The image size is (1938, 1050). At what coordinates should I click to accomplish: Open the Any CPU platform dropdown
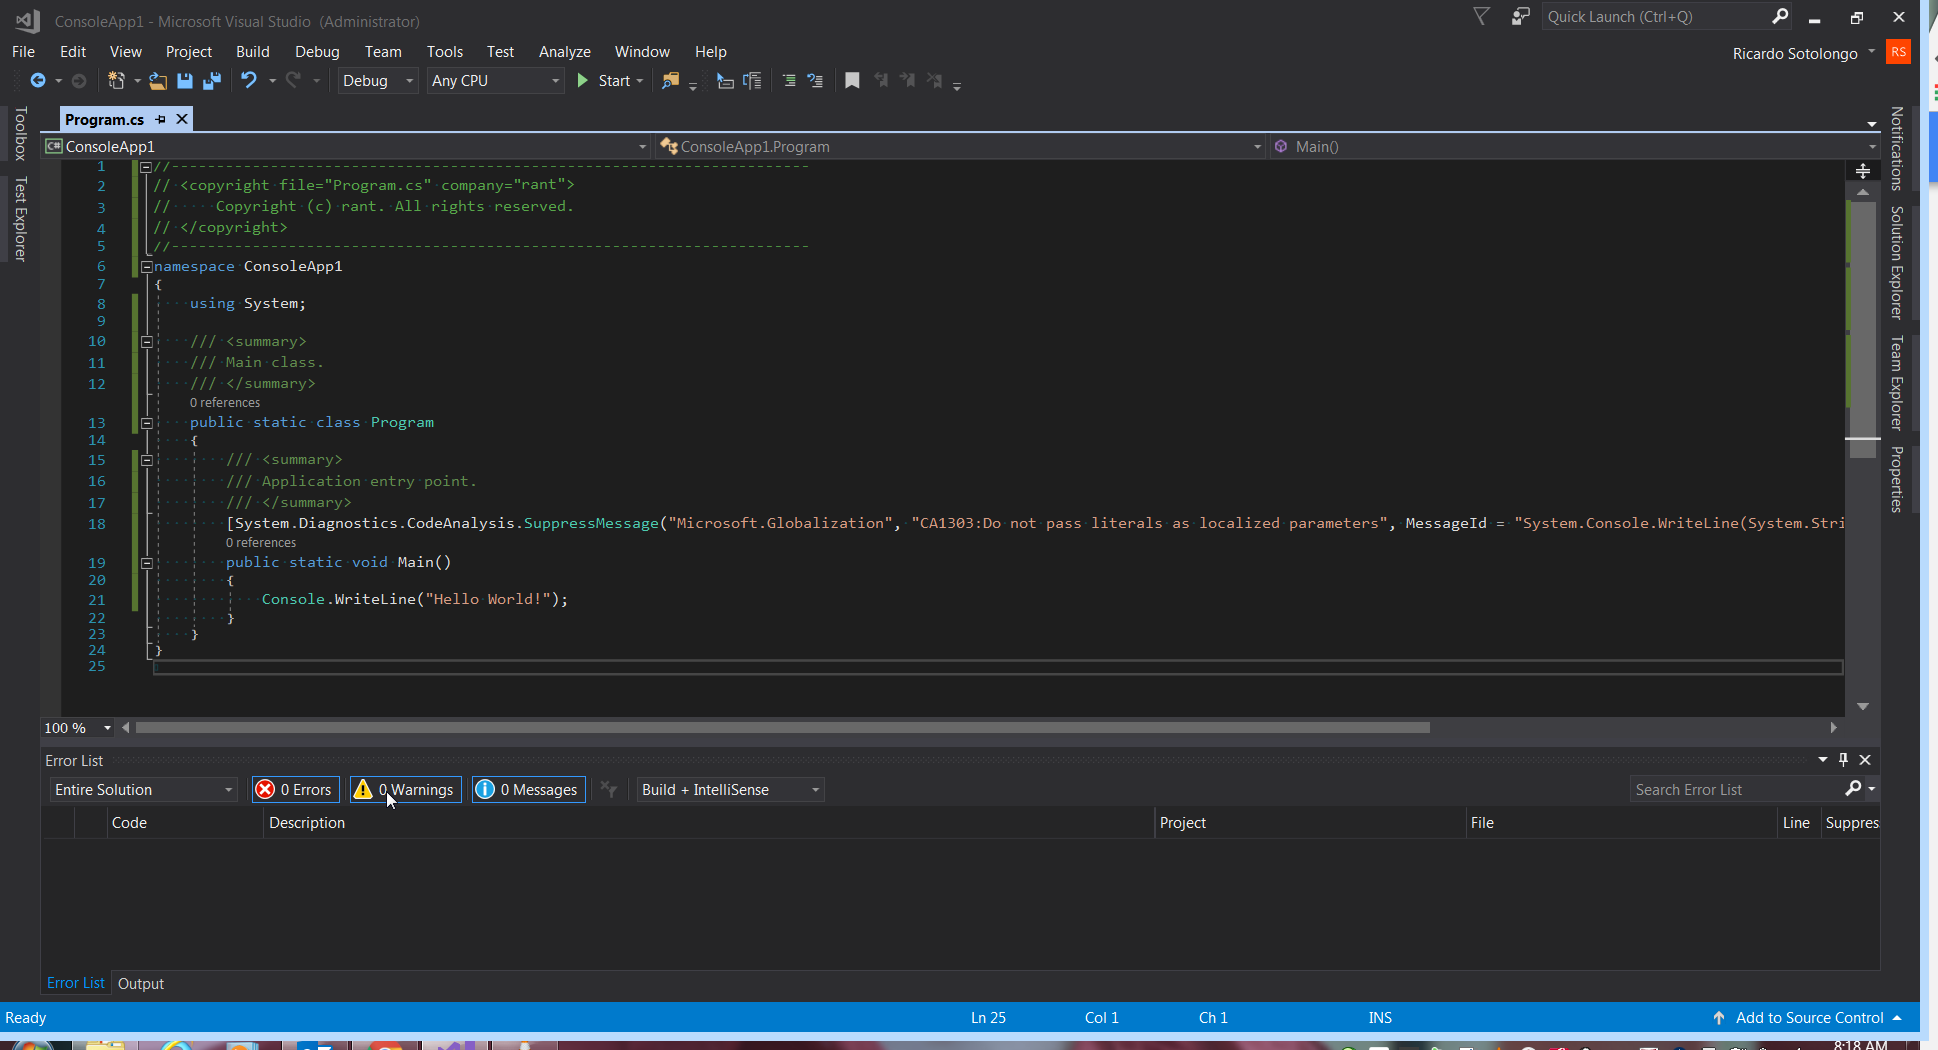click(x=495, y=81)
